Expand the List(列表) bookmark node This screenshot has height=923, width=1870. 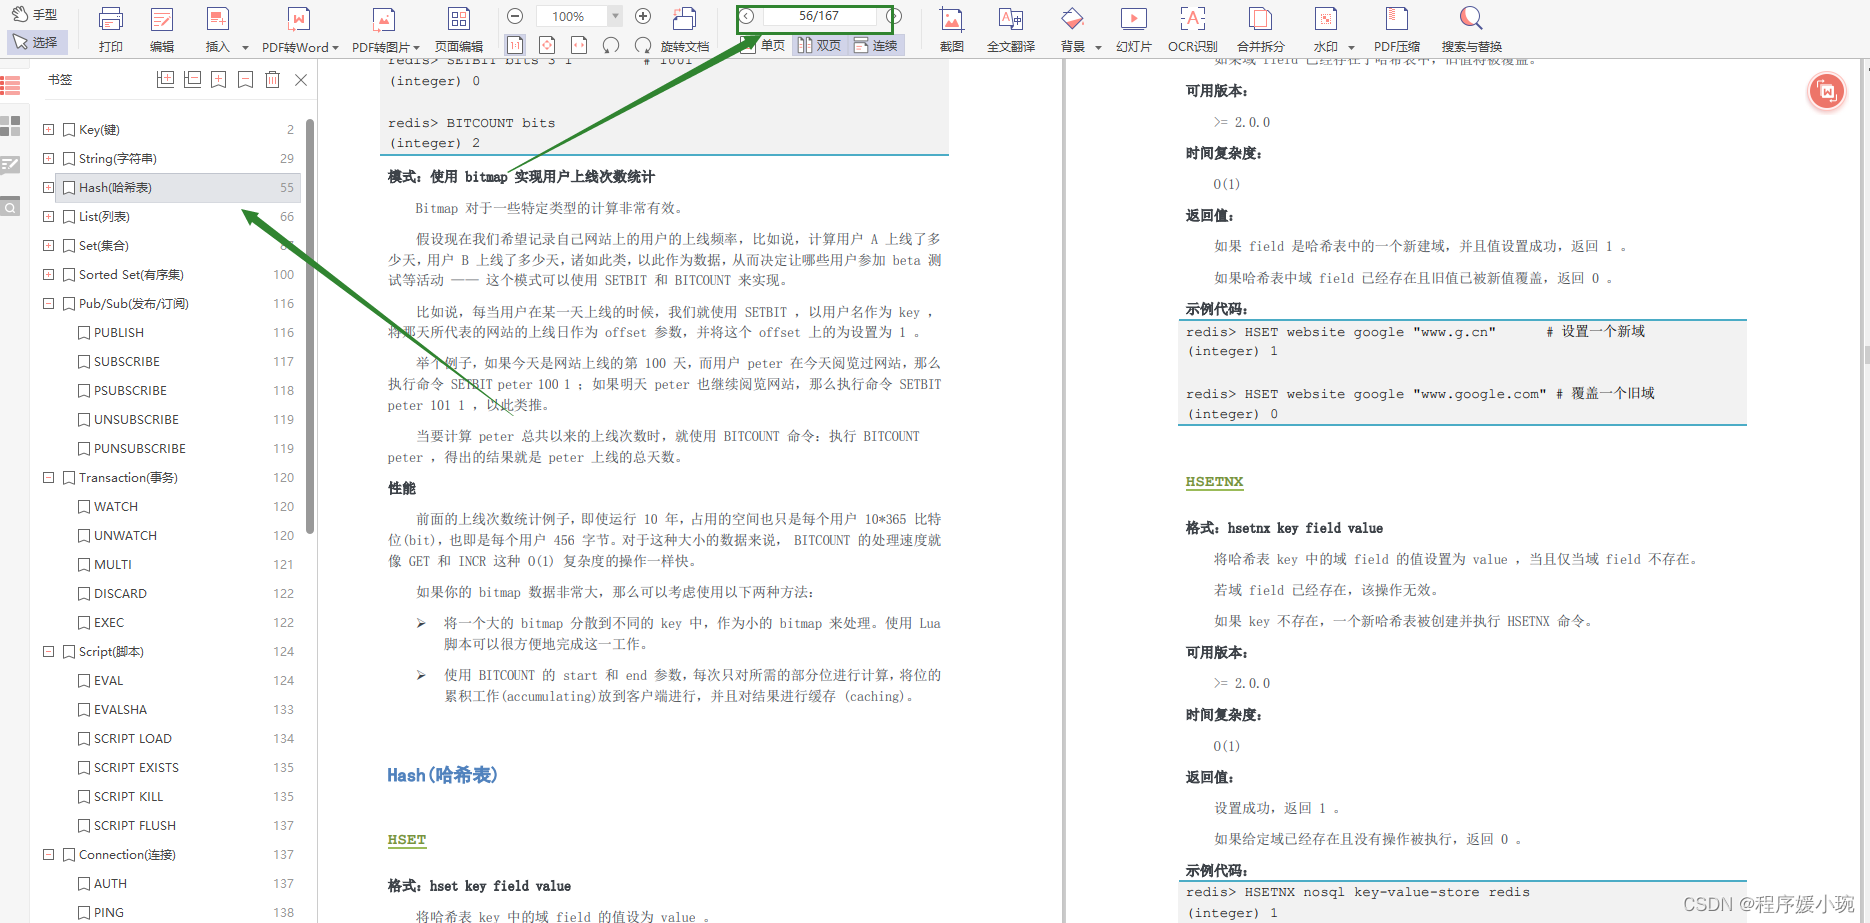pyautogui.click(x=48, y=217)
